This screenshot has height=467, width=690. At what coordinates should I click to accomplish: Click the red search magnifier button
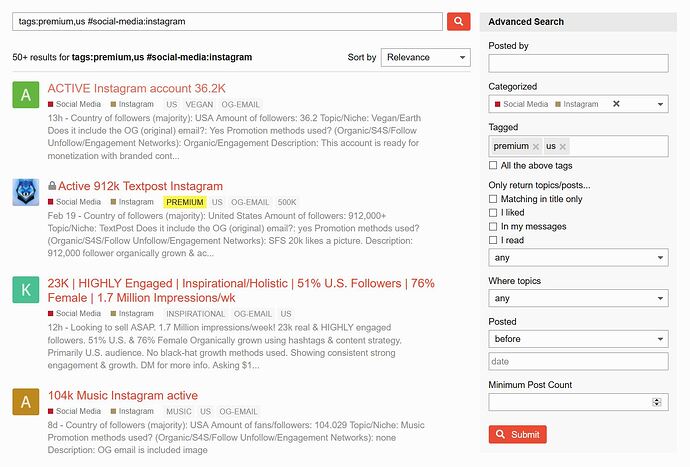click(x=459, y=21)
